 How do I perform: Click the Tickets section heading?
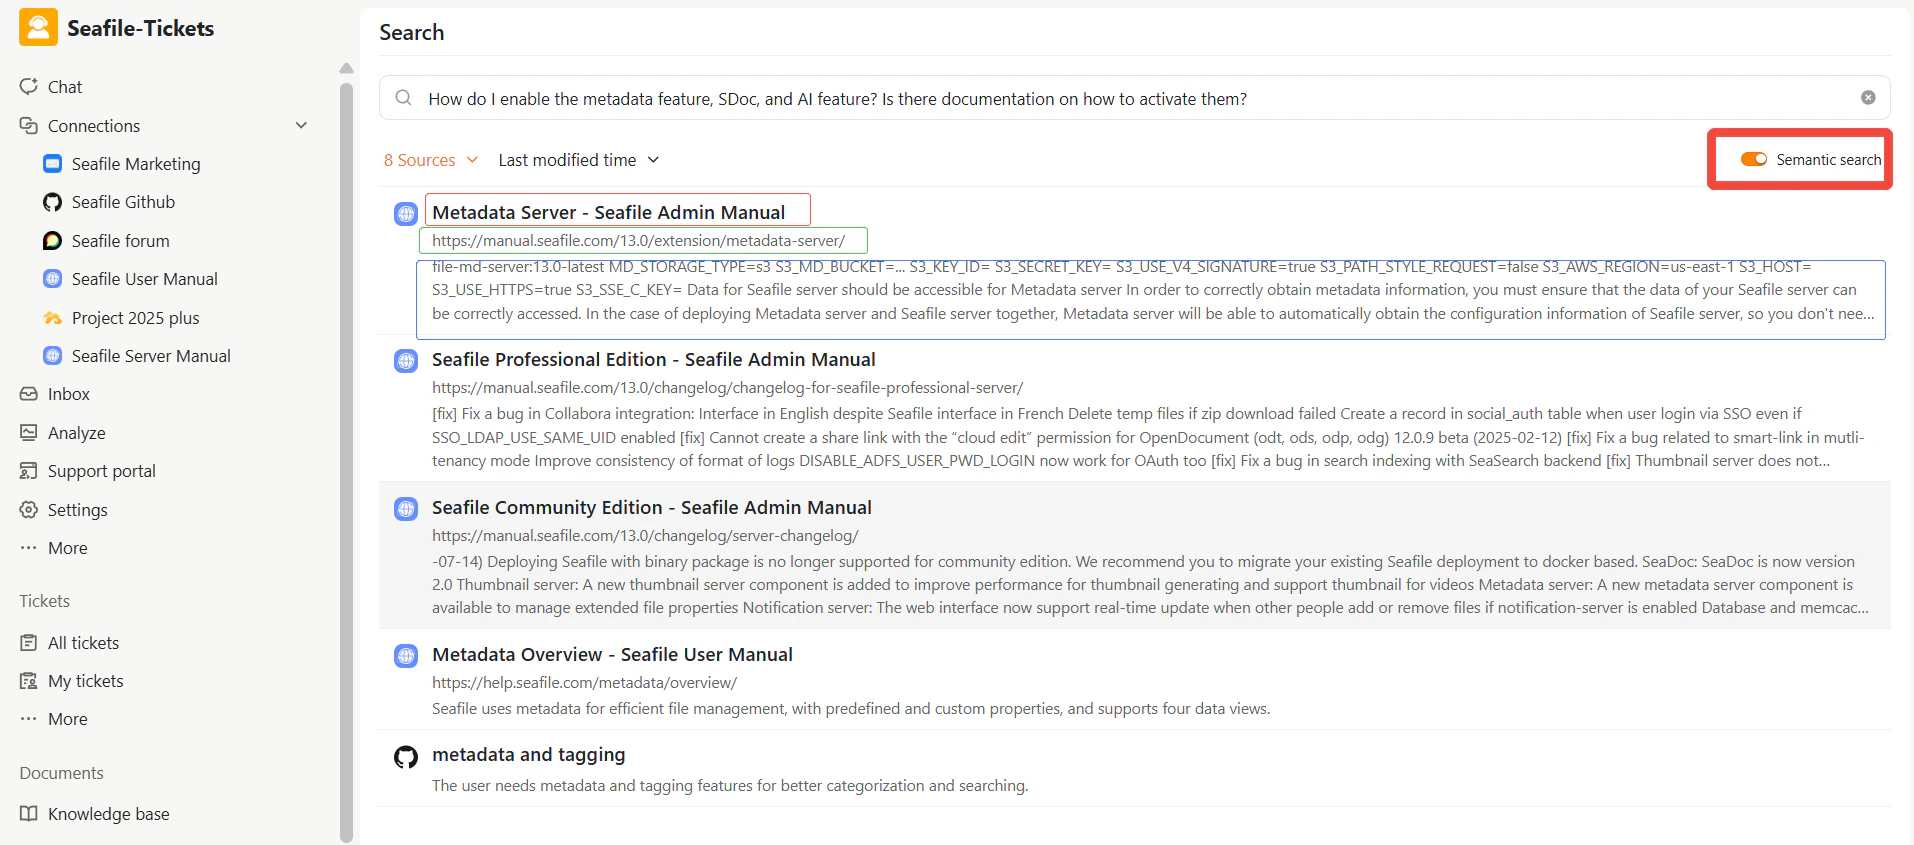(x=44, y=601)
